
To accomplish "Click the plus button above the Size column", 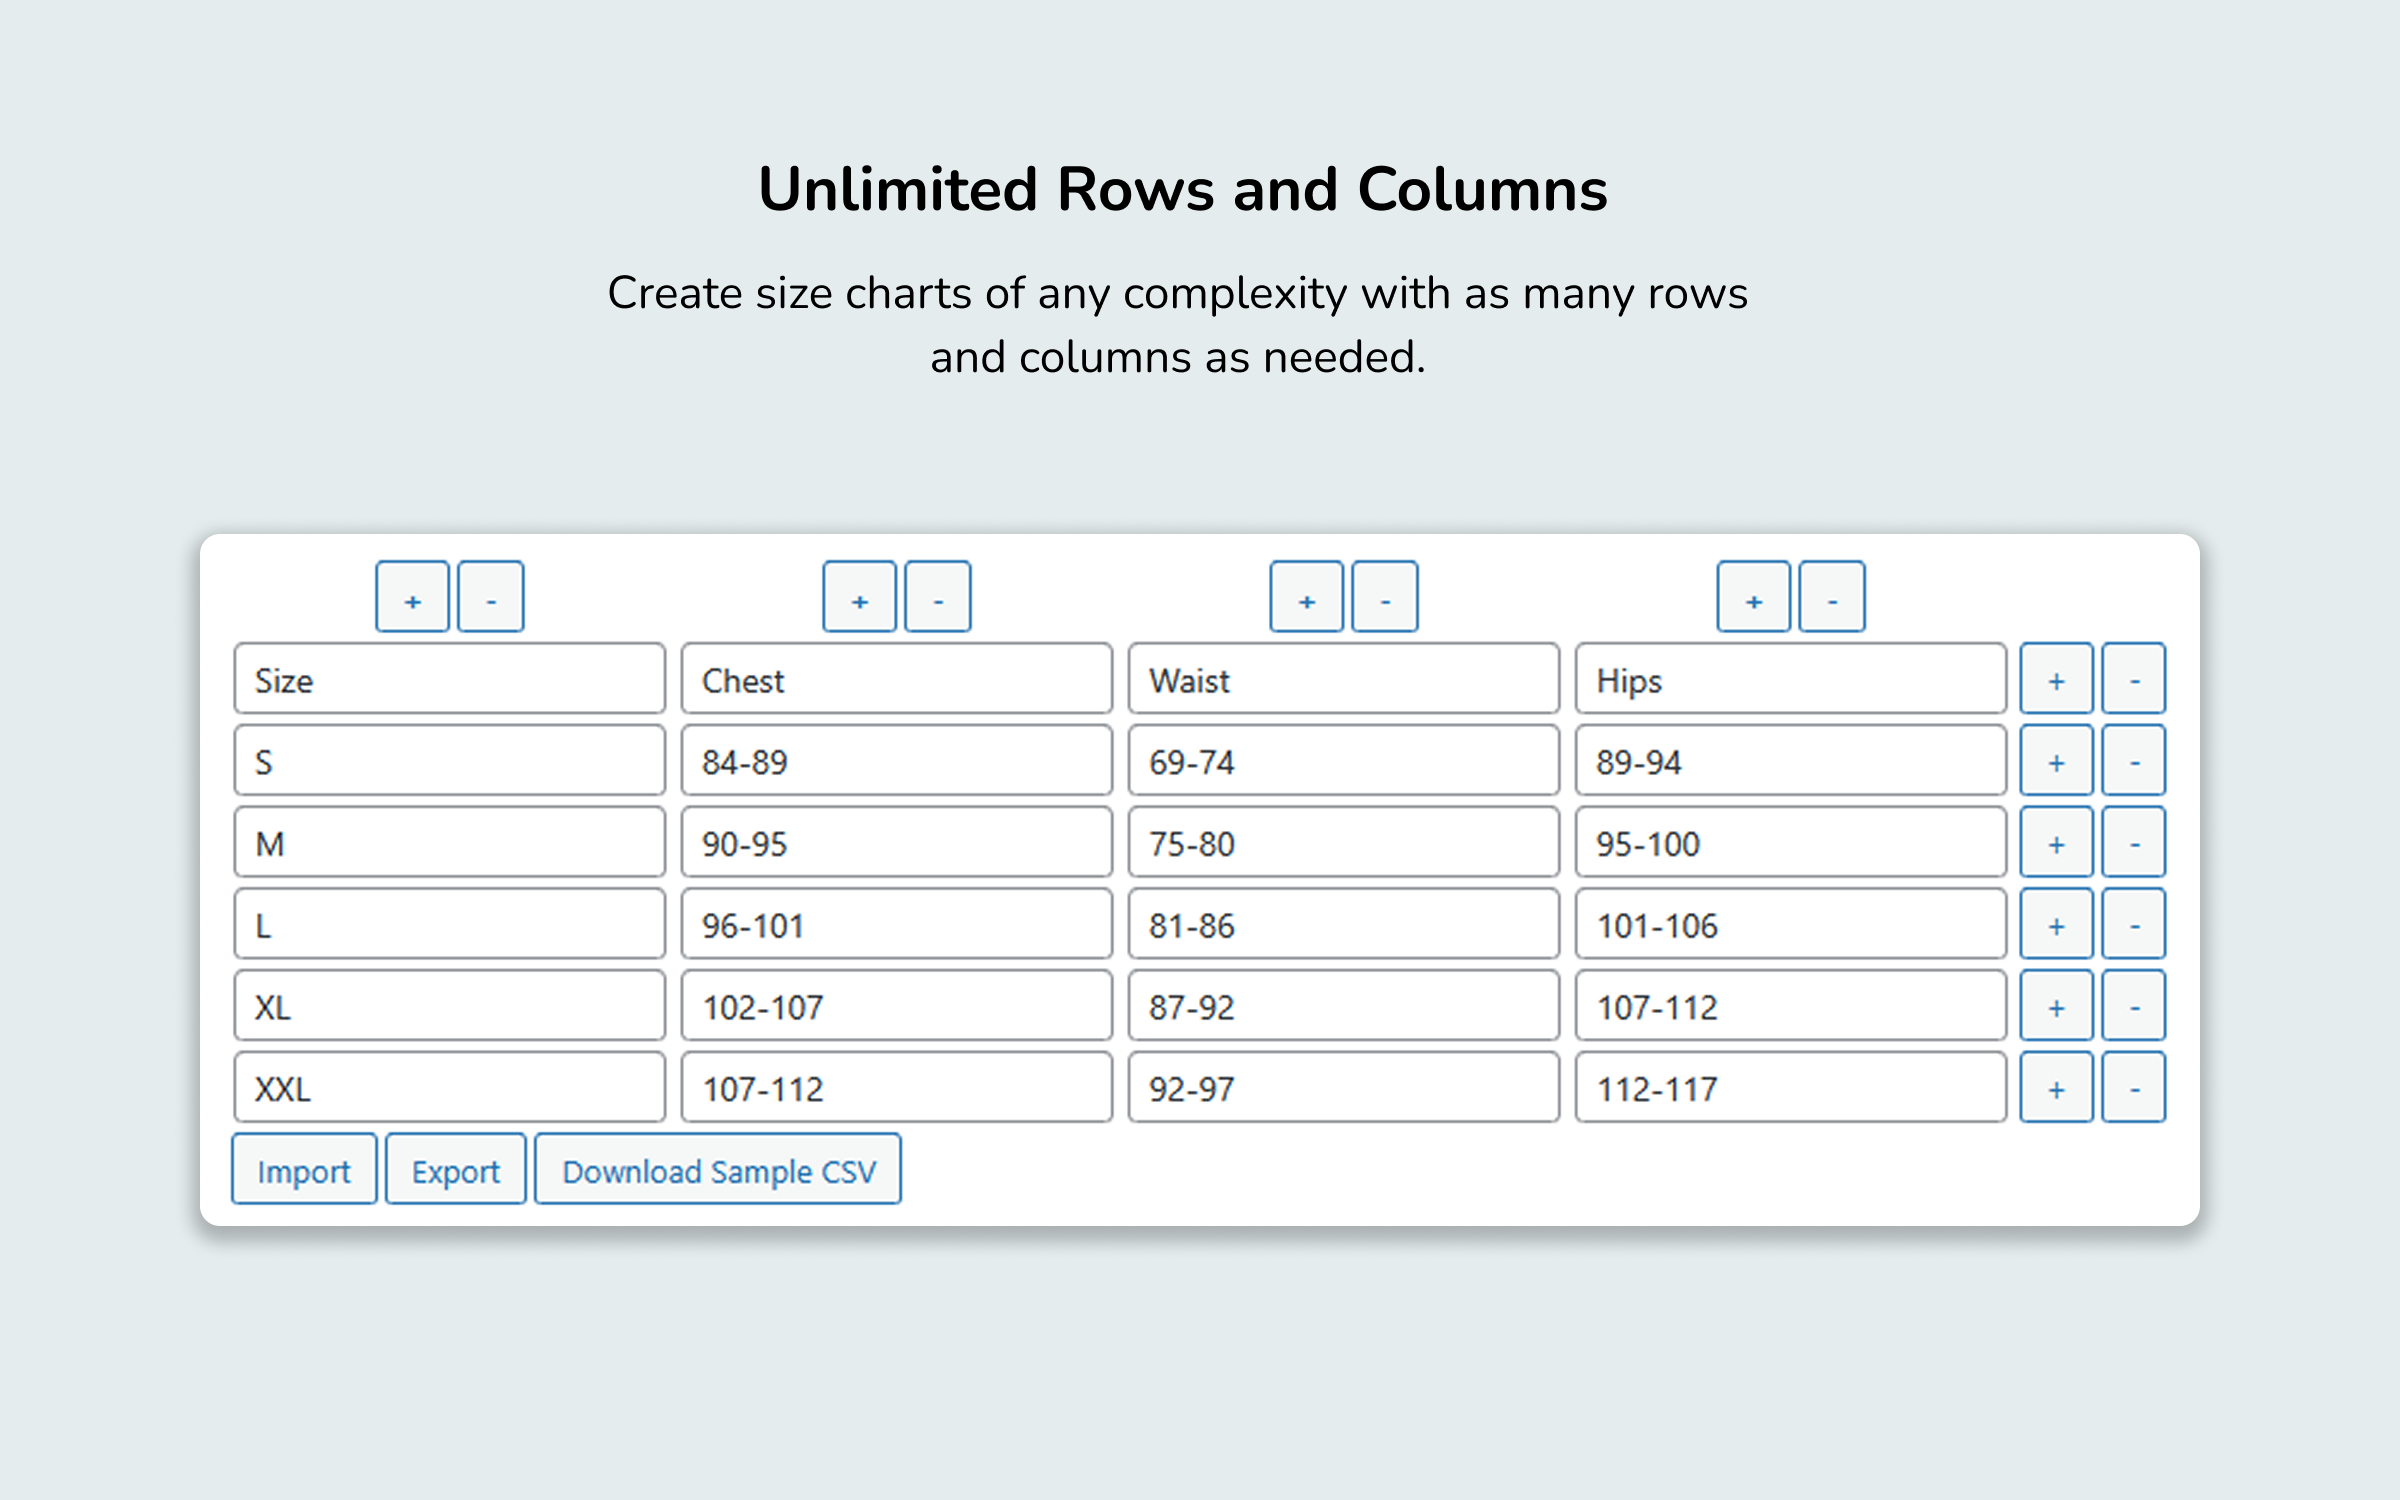I will (x=412, y=598).
